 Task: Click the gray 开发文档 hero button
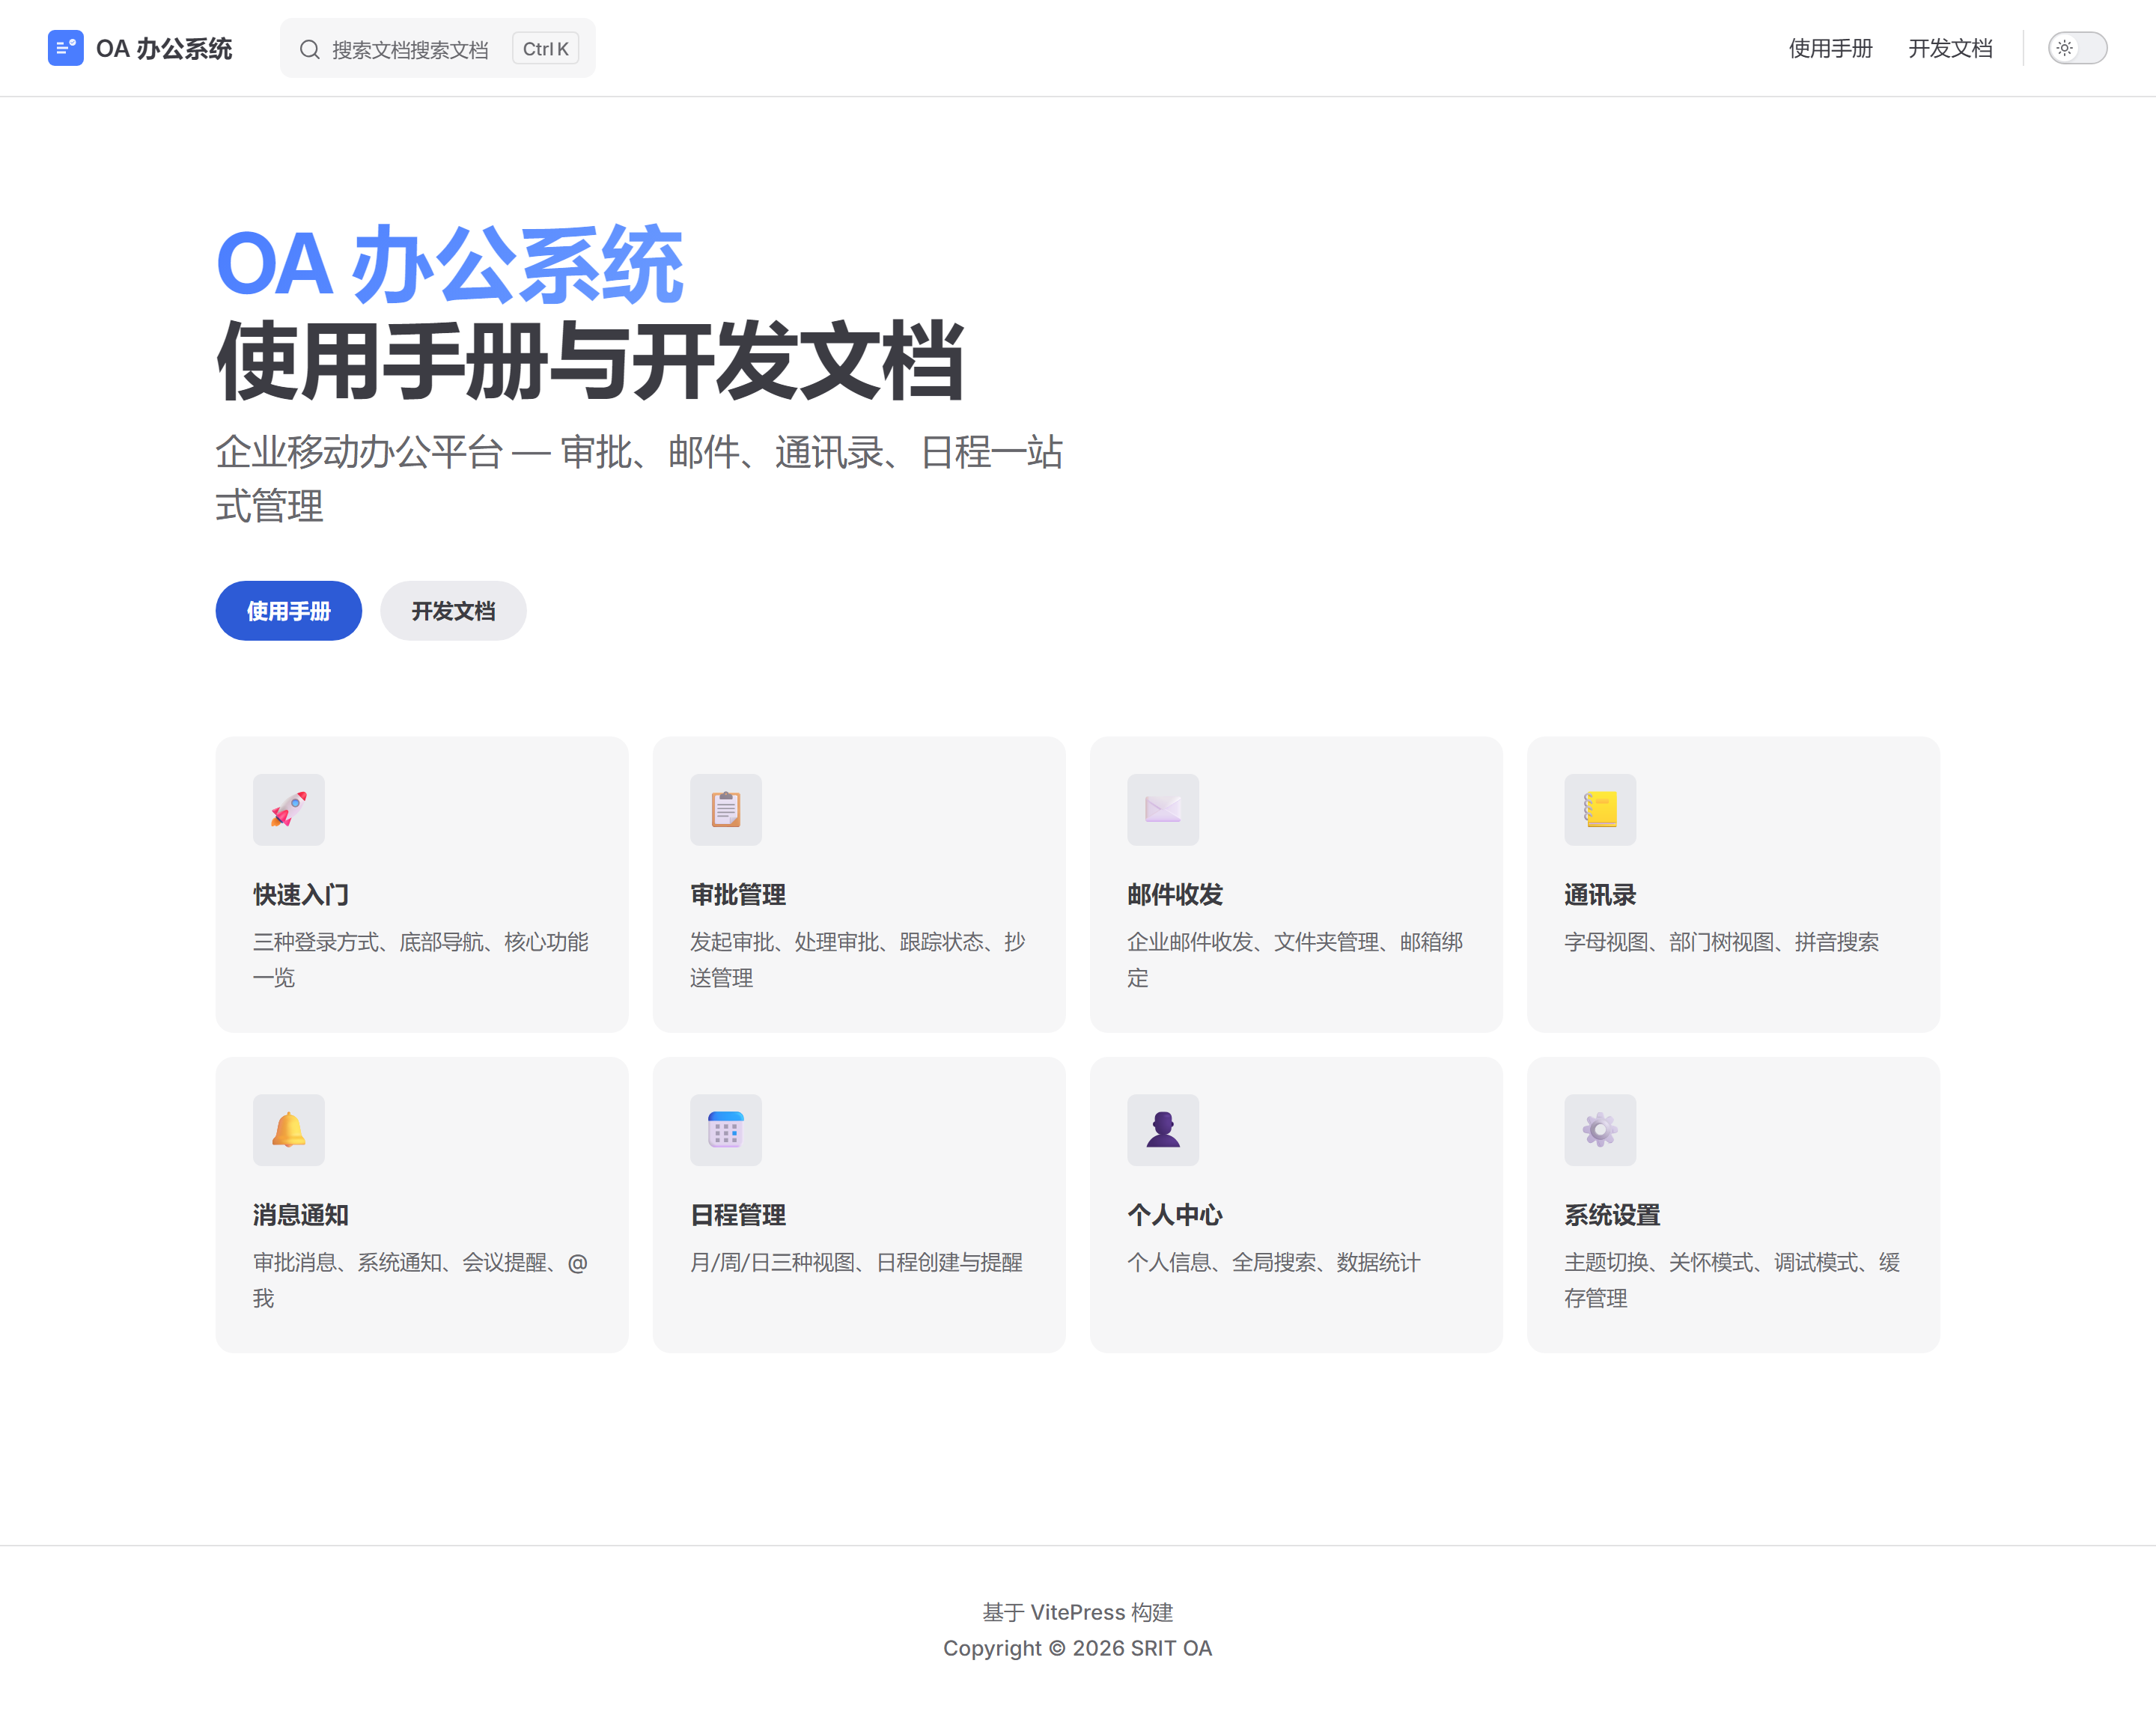point(453,610)
